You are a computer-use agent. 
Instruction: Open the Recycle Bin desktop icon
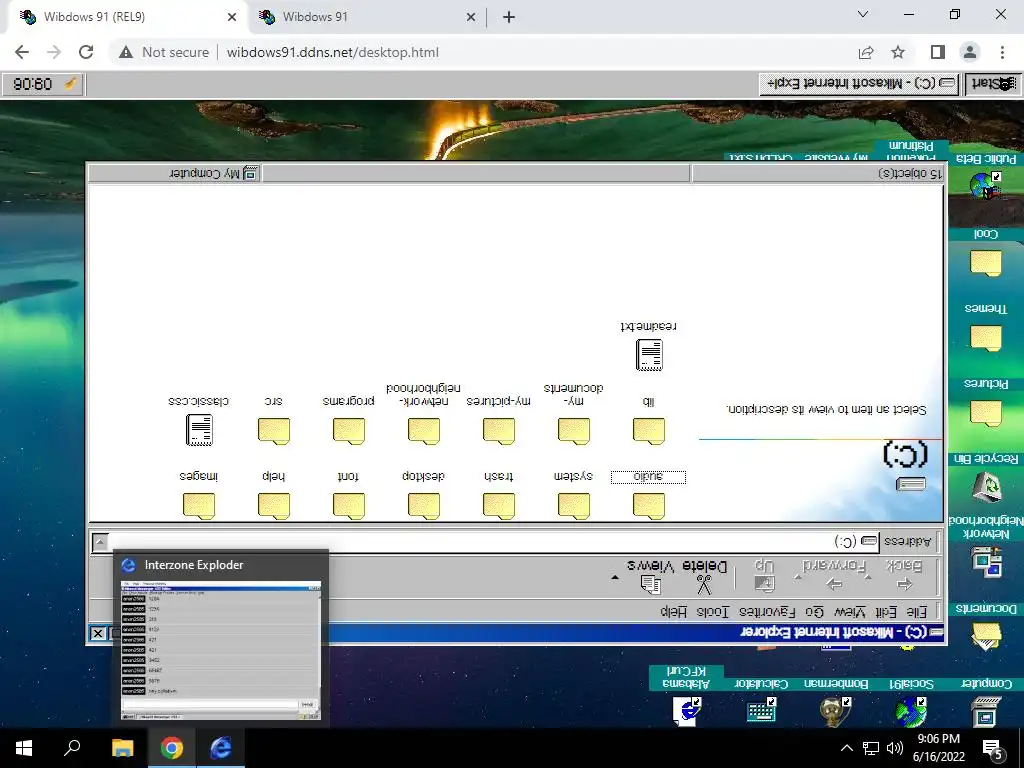tap(986, 487)
